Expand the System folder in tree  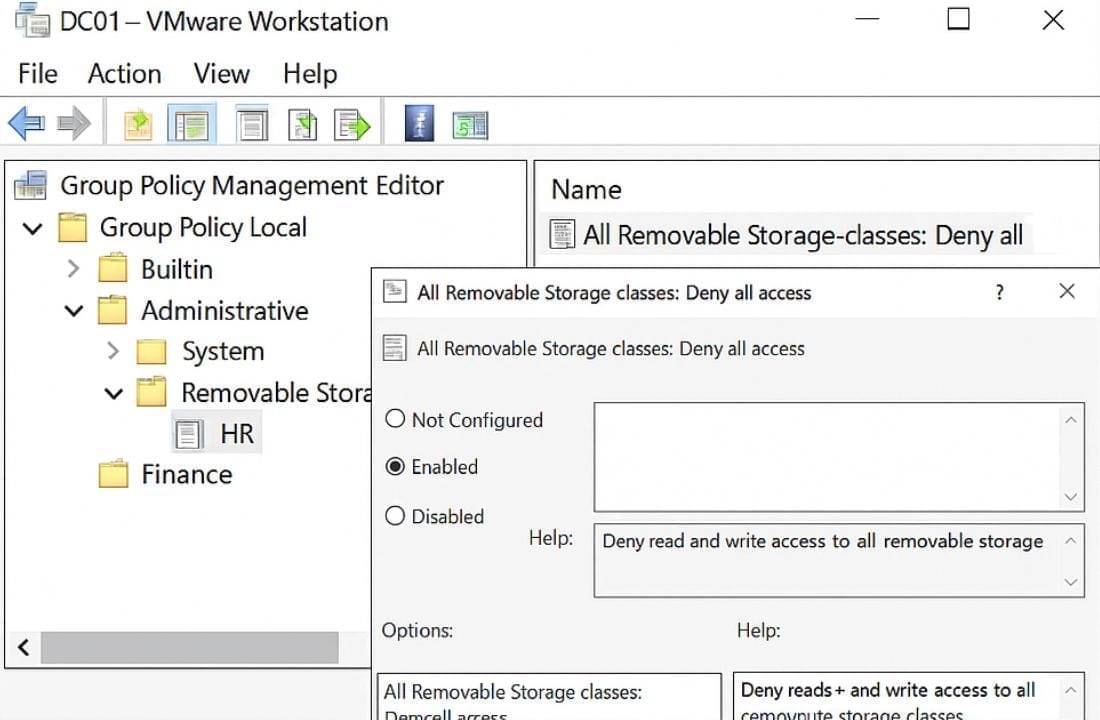[x=113, y=351]
